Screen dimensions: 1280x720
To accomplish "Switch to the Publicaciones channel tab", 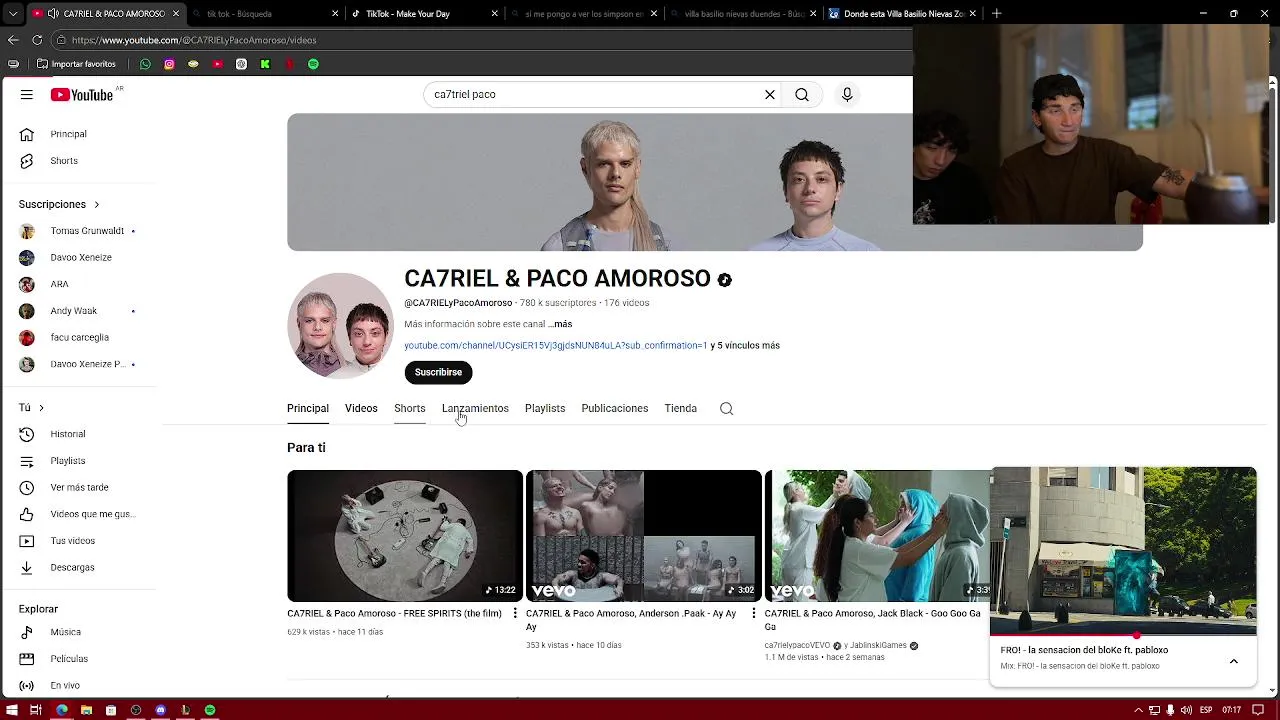I will click(615, 408).
